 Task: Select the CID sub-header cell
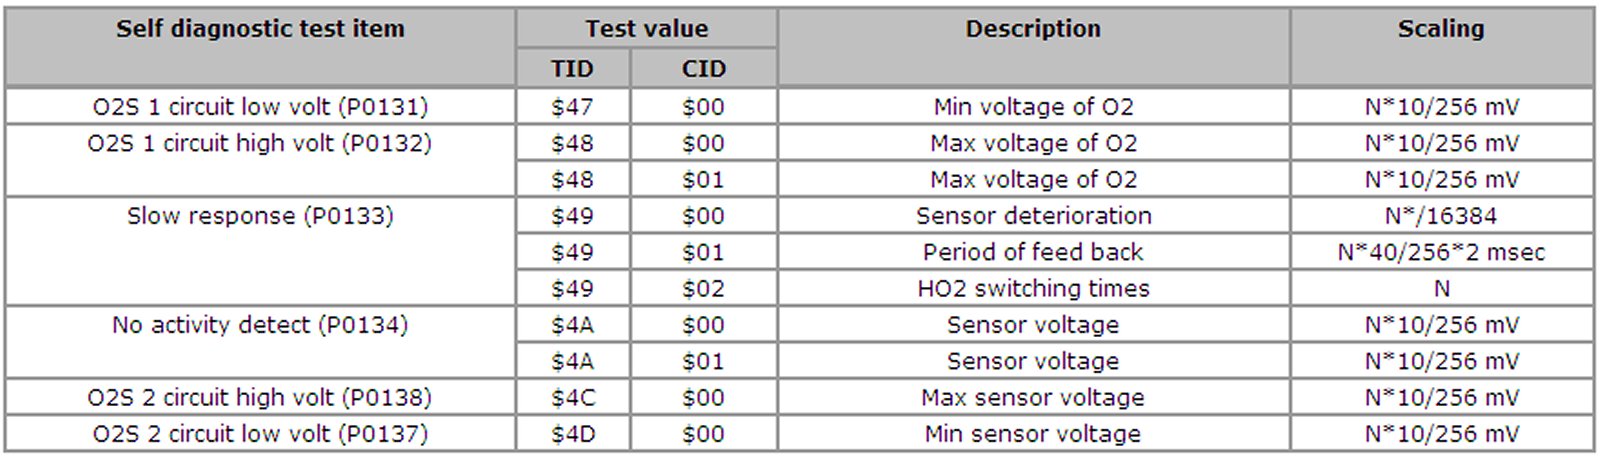point(703,69)
